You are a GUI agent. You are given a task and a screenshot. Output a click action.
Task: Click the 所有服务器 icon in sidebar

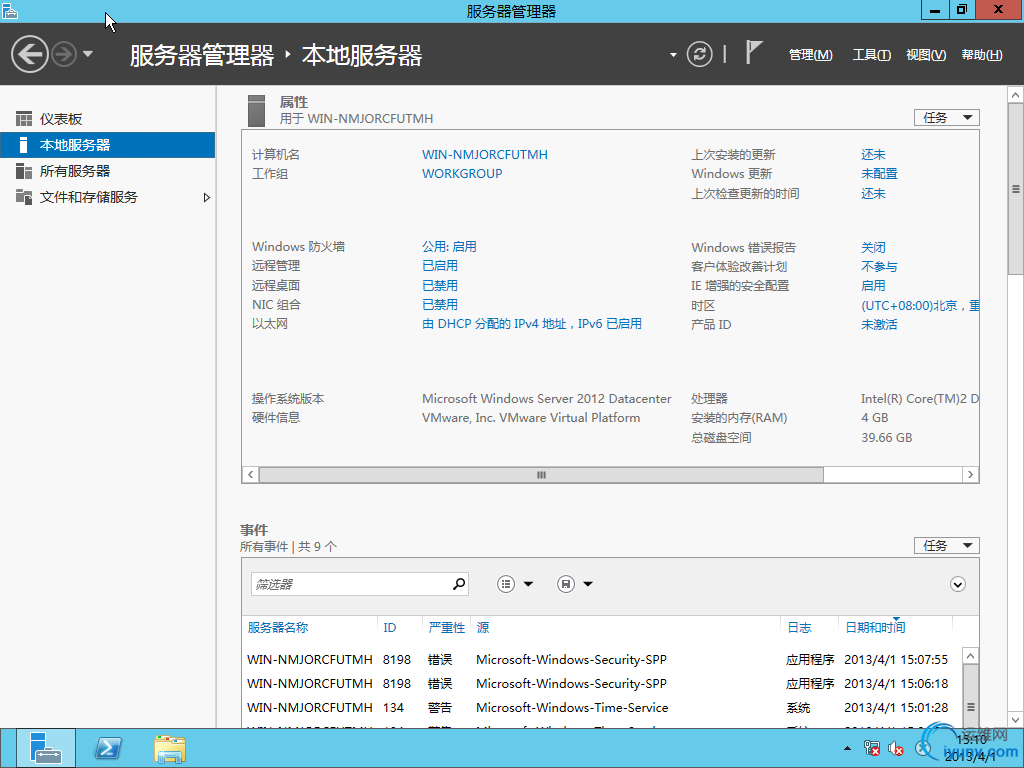[24, 171]
